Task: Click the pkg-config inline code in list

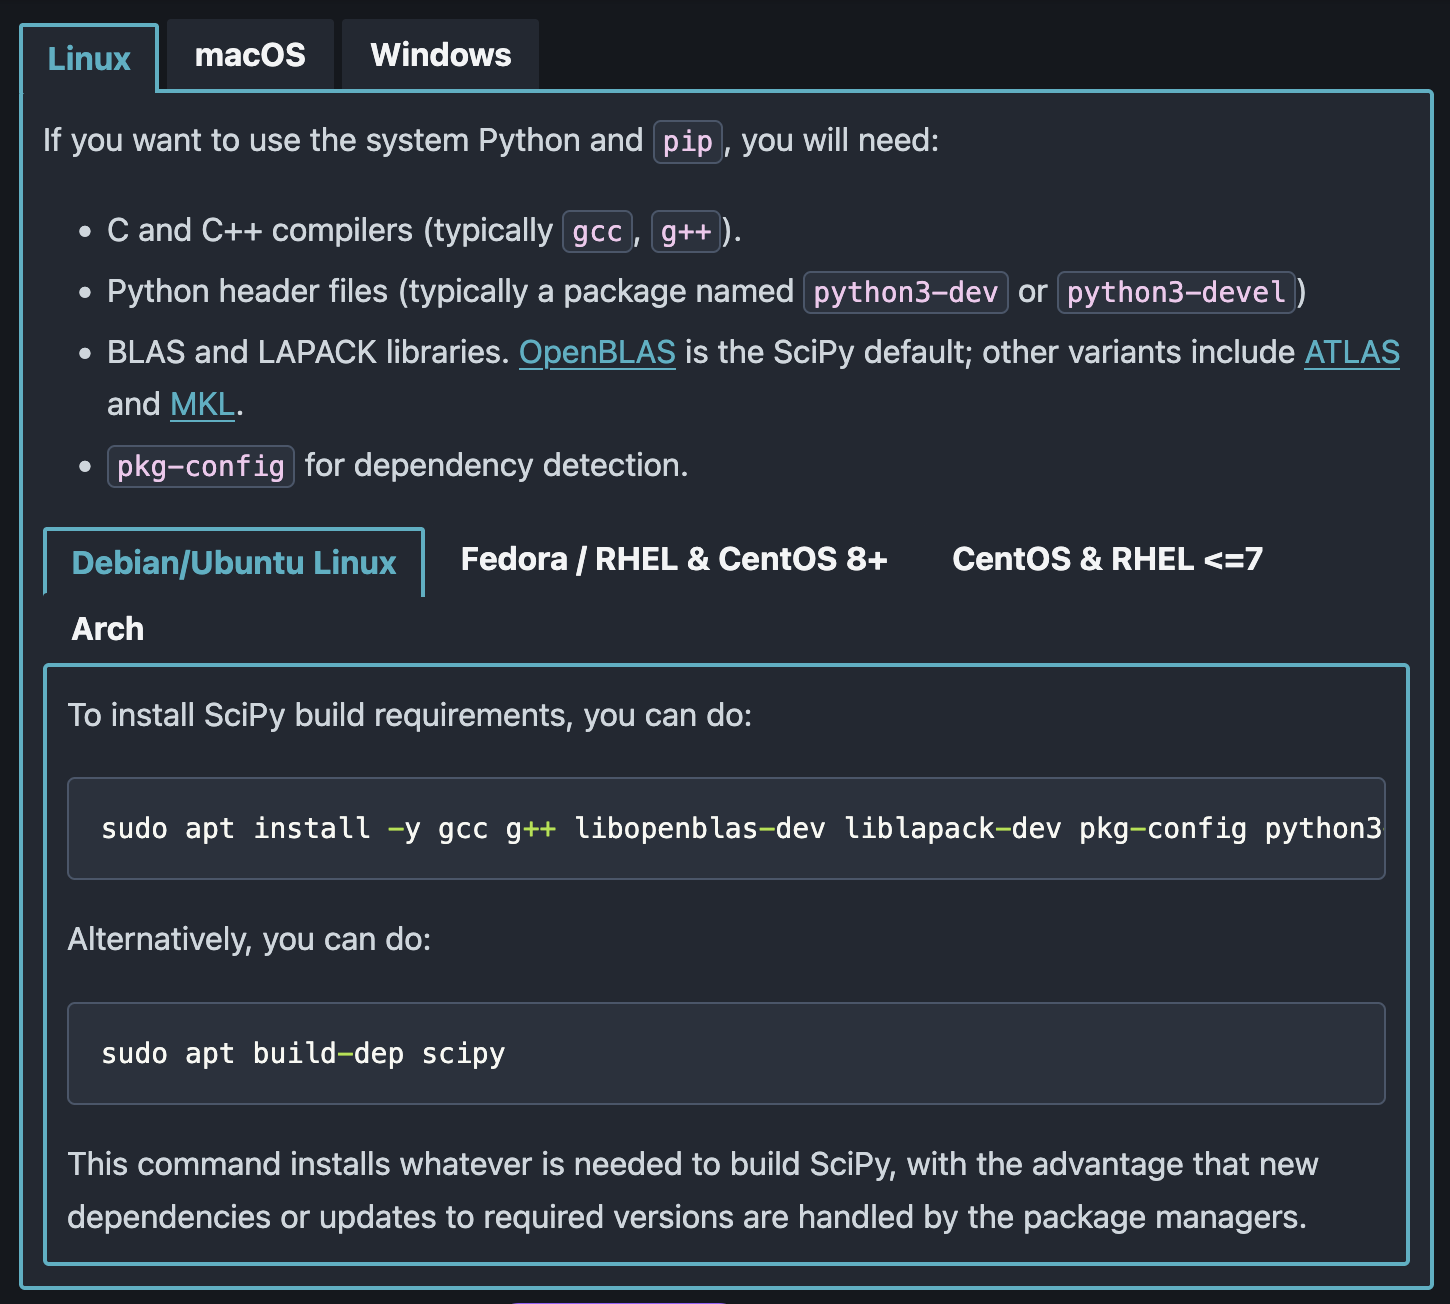Action: (201, 466)
